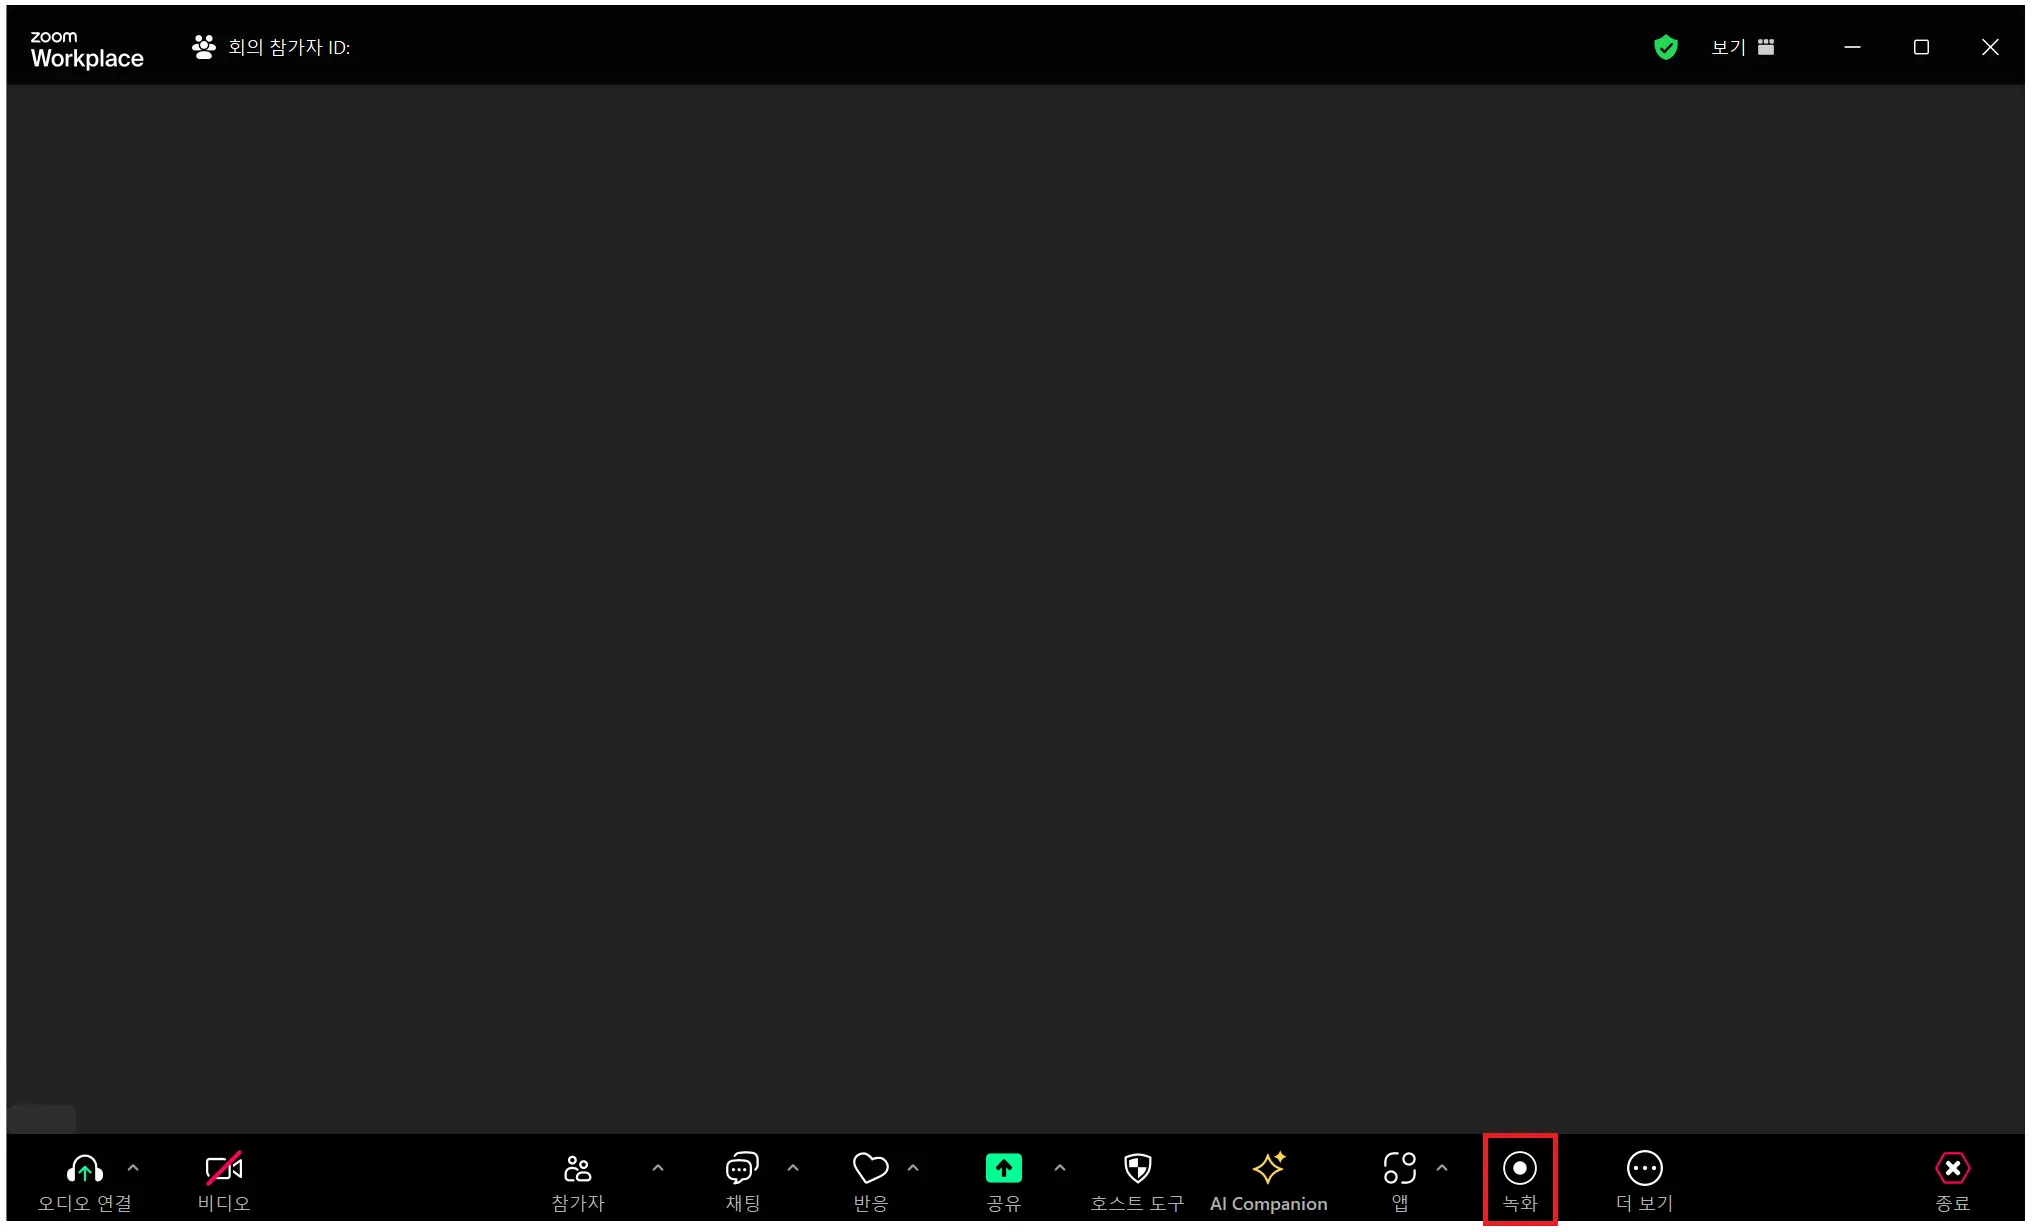Screen dimensions: 2032x1232
Task: Expand the reactions chevron beside 반응
Action: click(913, 1168)
